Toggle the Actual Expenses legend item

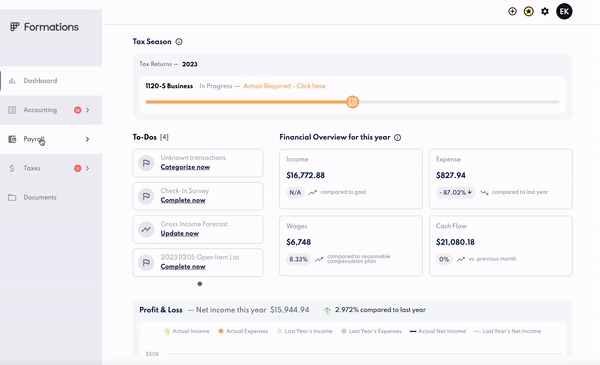click(x=243, y=331)
